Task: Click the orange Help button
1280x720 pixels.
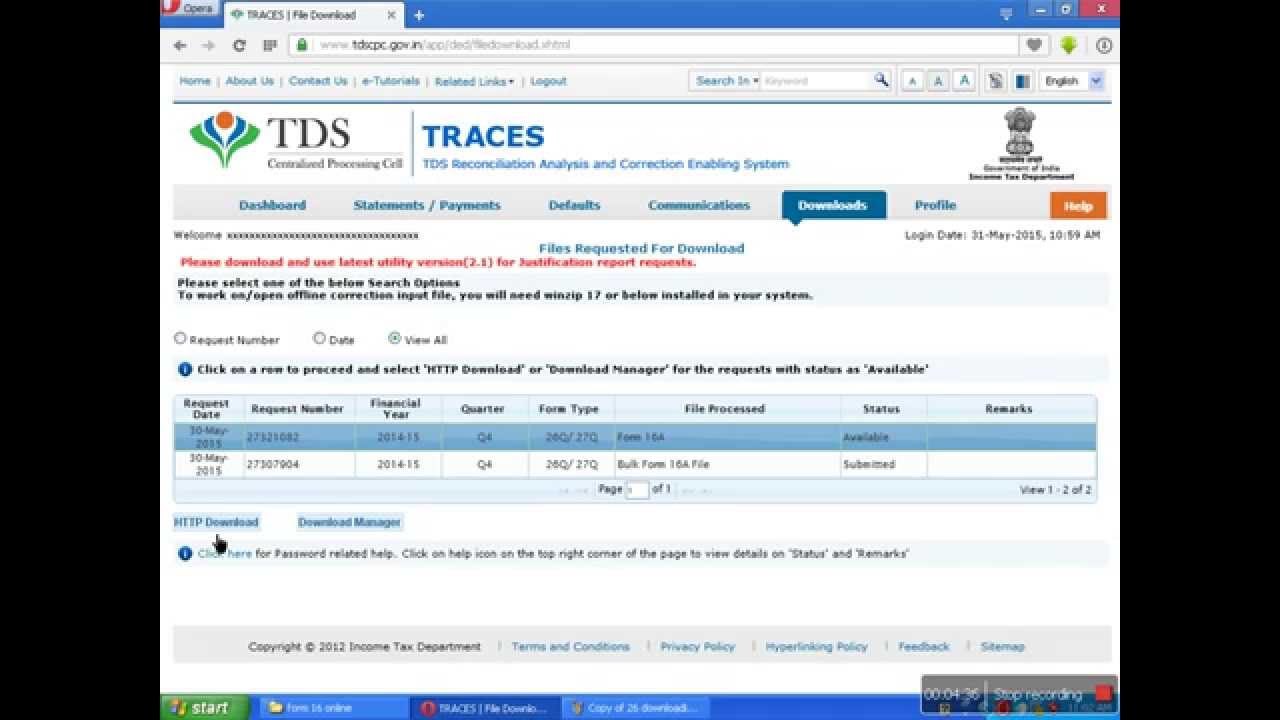Action: pyautogui.click(x=1078, y=206)
